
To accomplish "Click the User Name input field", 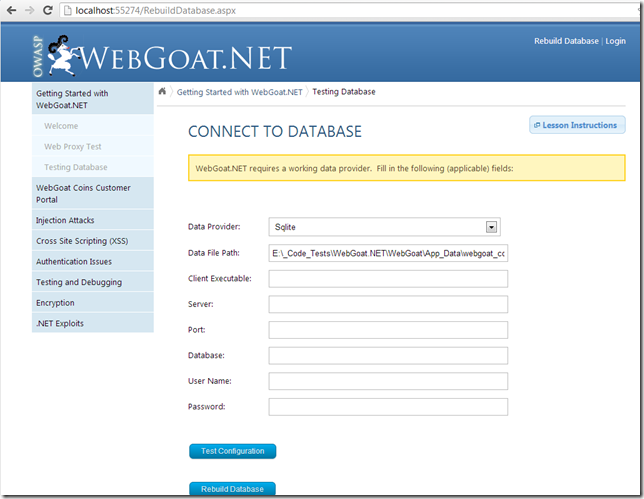I will pos(388,381).
